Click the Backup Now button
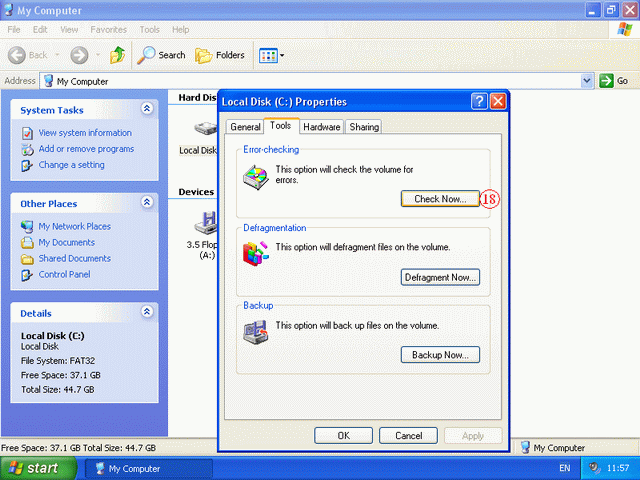 point(440,355)
